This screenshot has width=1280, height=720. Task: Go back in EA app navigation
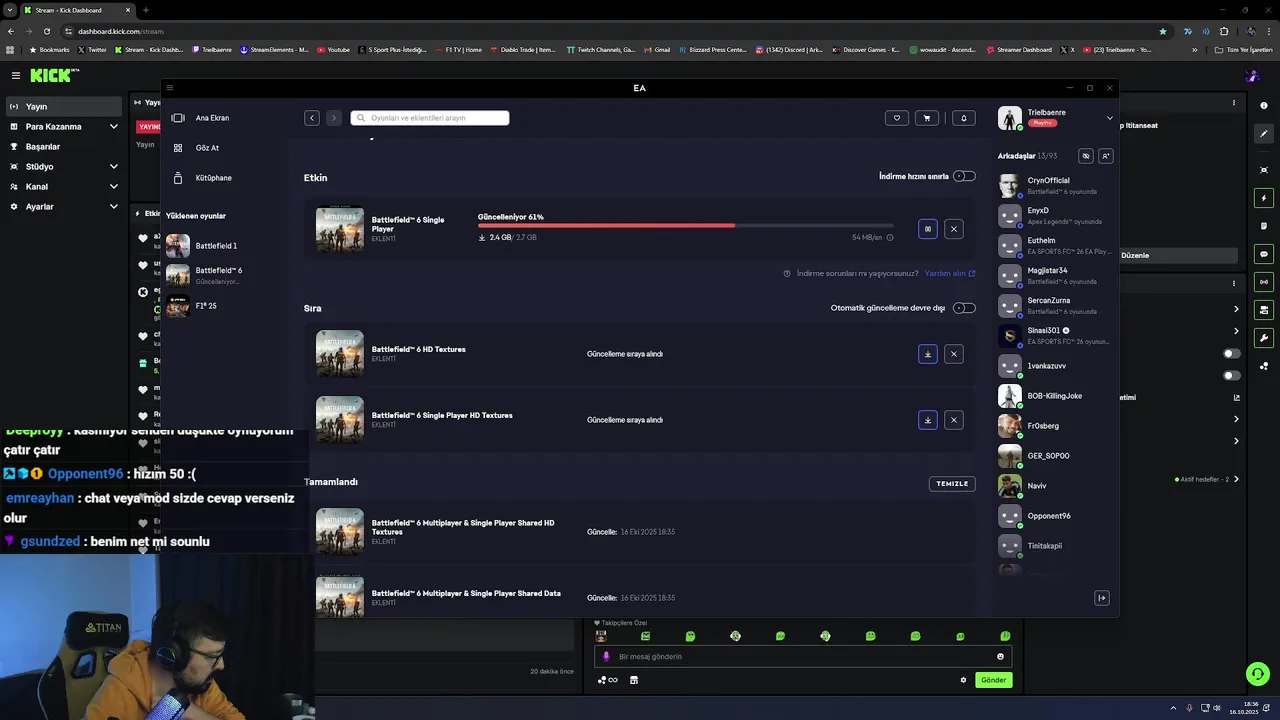click(x=312, y=118)
